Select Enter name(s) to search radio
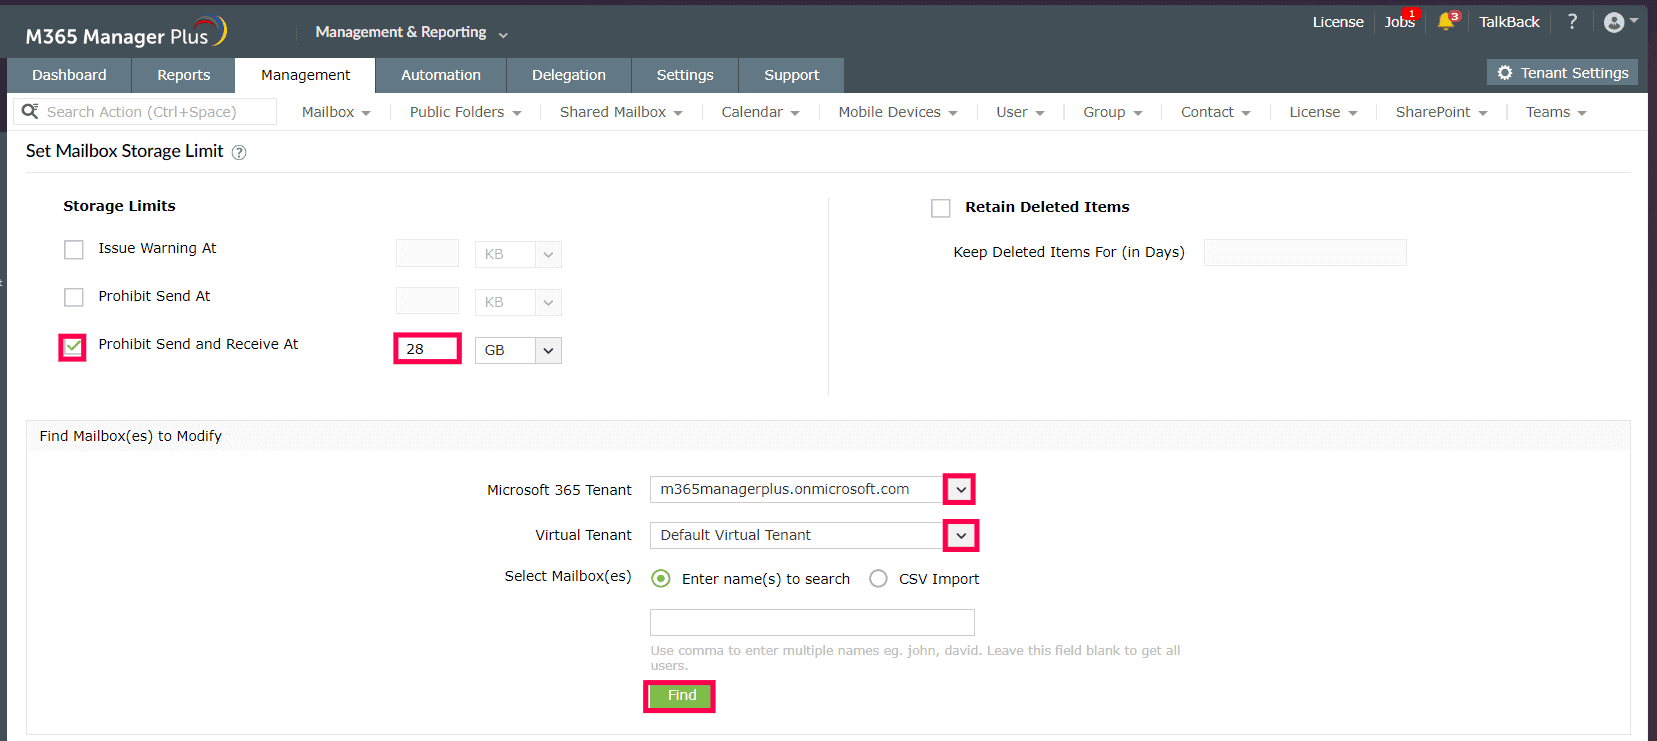This screenshot has height=741, width=1657. coord(661,579)
